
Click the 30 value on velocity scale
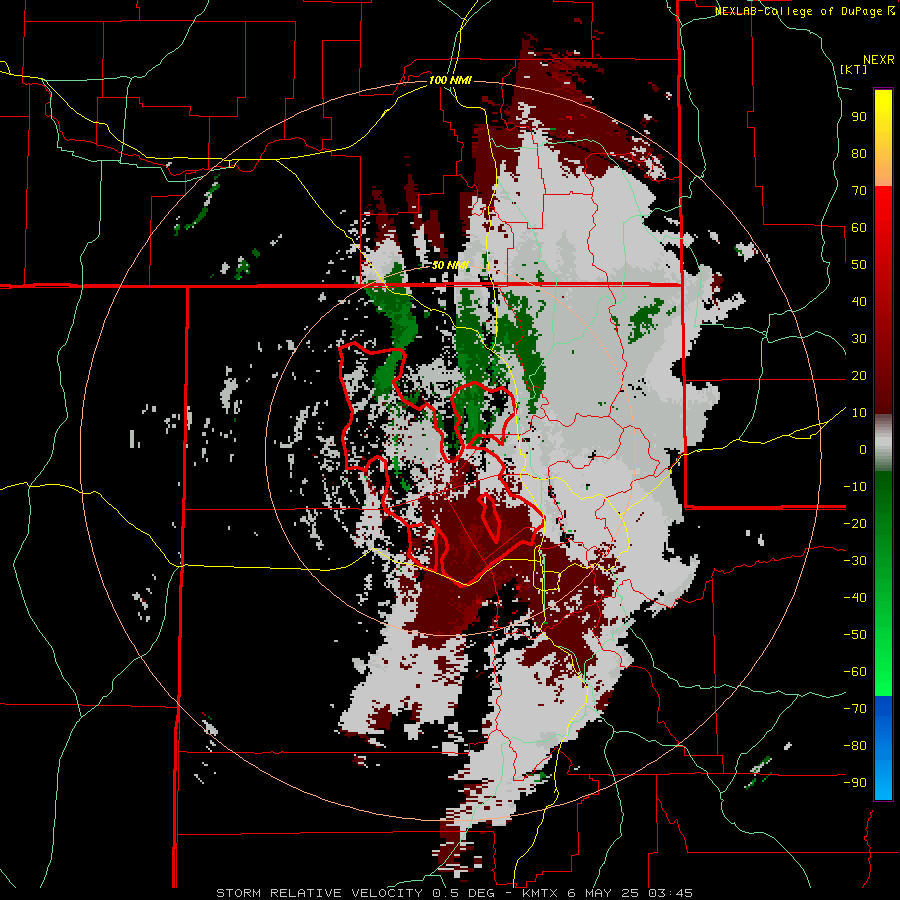click(859, 339)
